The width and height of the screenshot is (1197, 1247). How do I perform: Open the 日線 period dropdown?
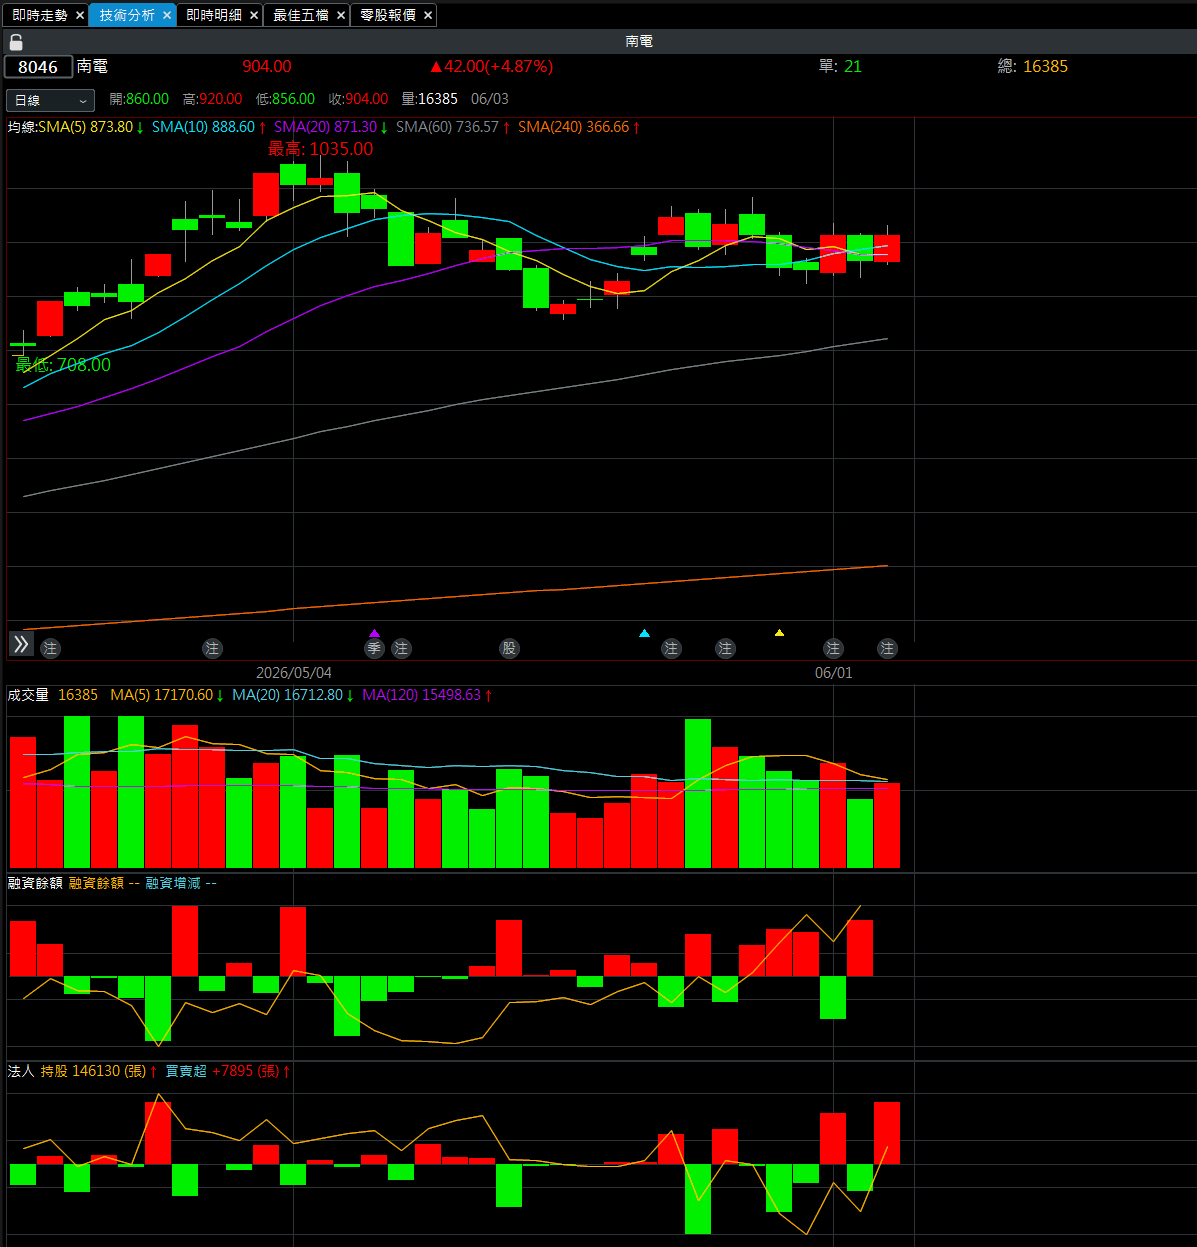point(50,100)
